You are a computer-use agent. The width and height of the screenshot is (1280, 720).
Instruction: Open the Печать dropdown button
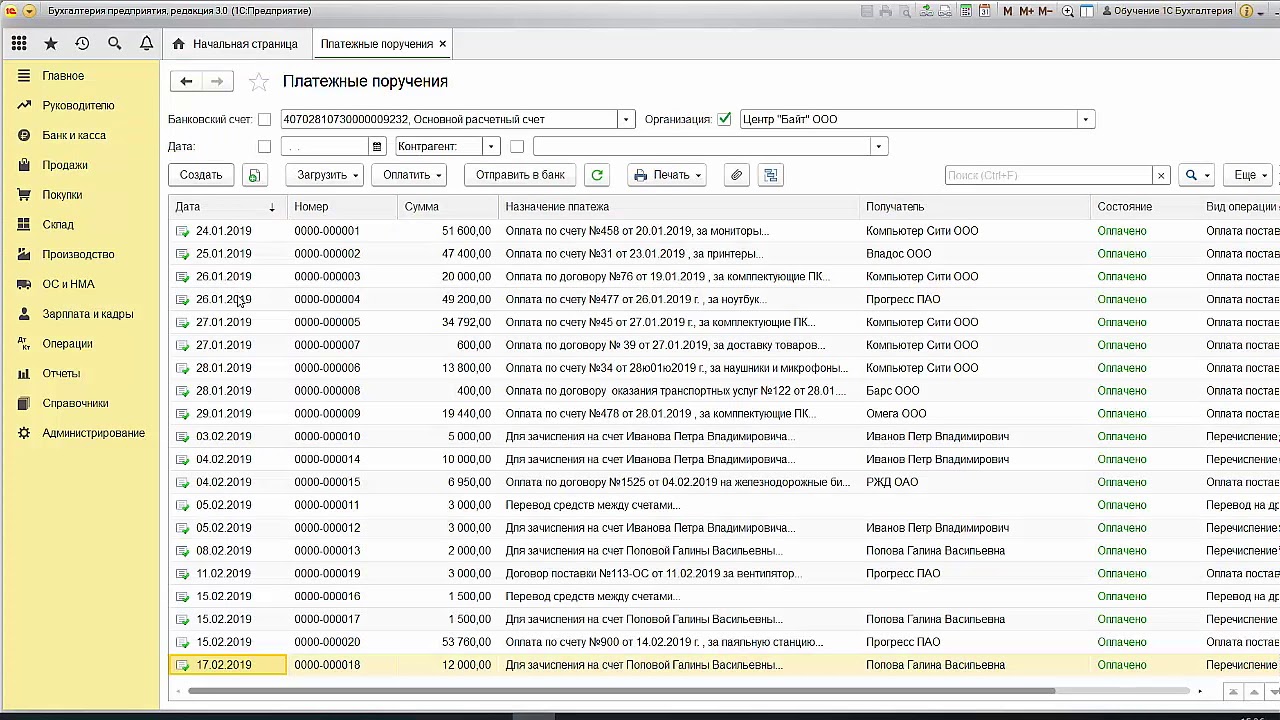(667, 175)
